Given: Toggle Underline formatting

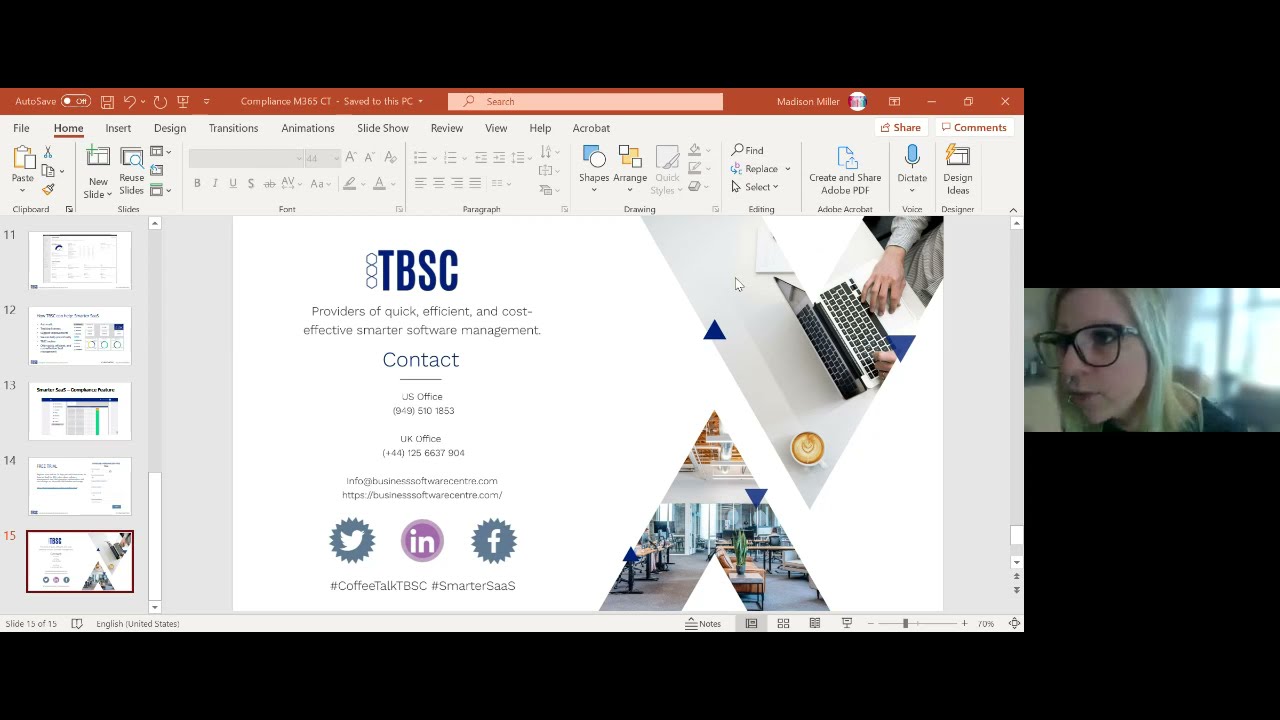Looking at the screenshot, I should [233, 183].
